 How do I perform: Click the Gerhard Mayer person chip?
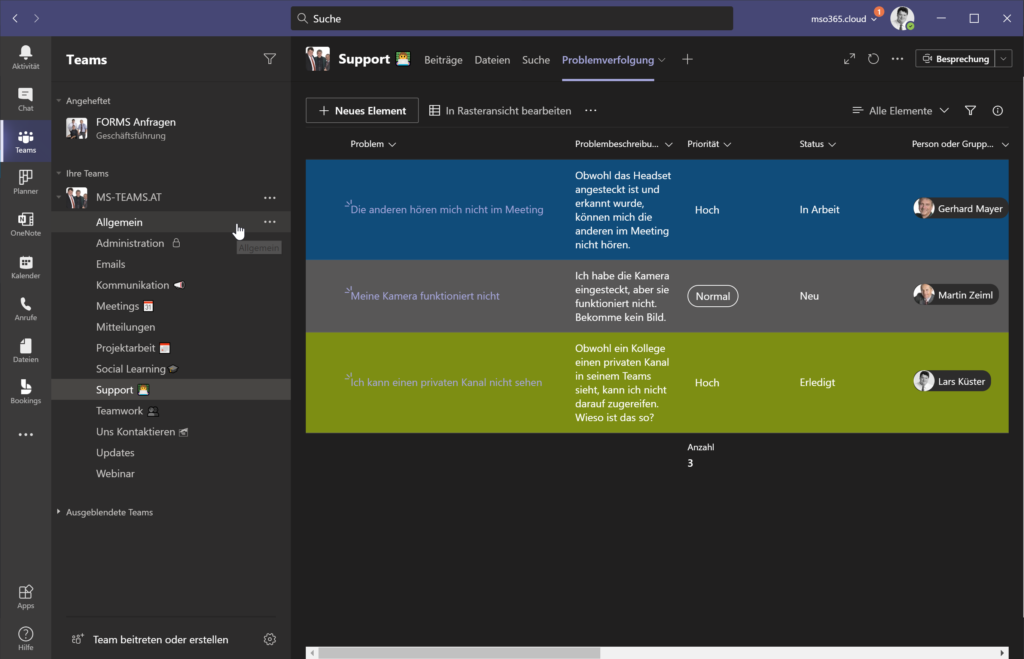coord(959,208)
